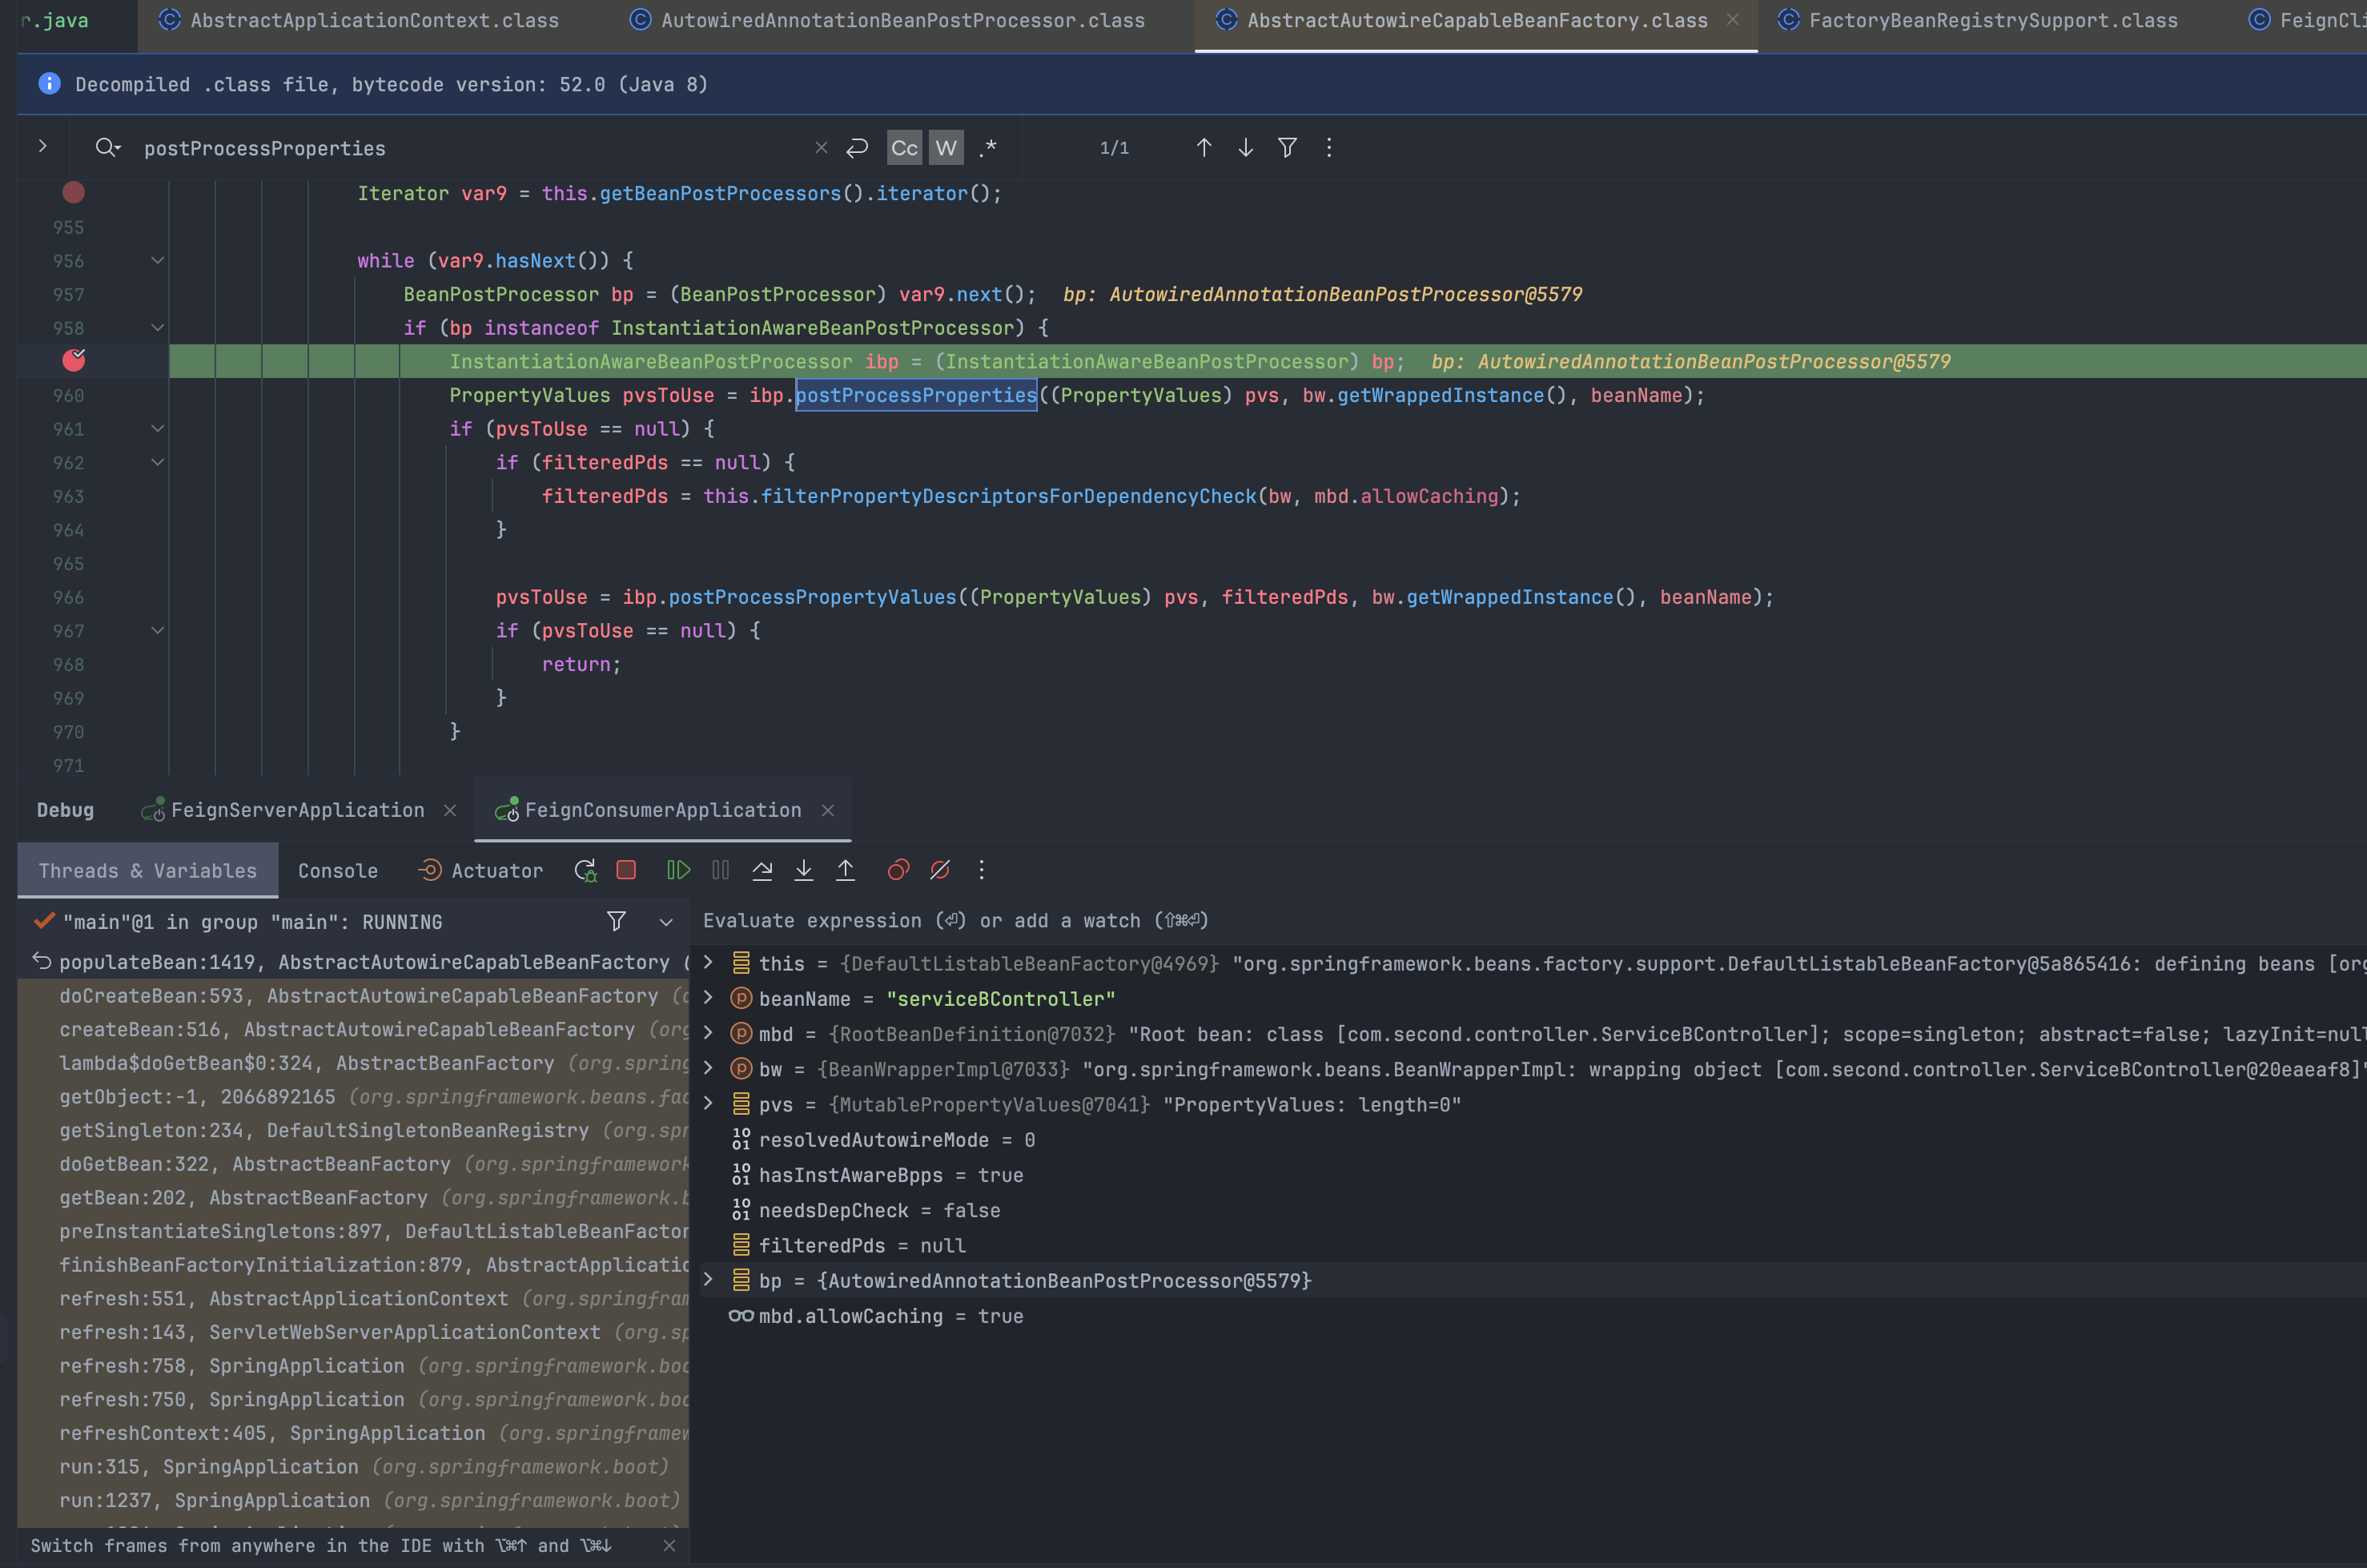Stop the debug session with red square
This screenshot has width=2367, height=1568.
626,870
